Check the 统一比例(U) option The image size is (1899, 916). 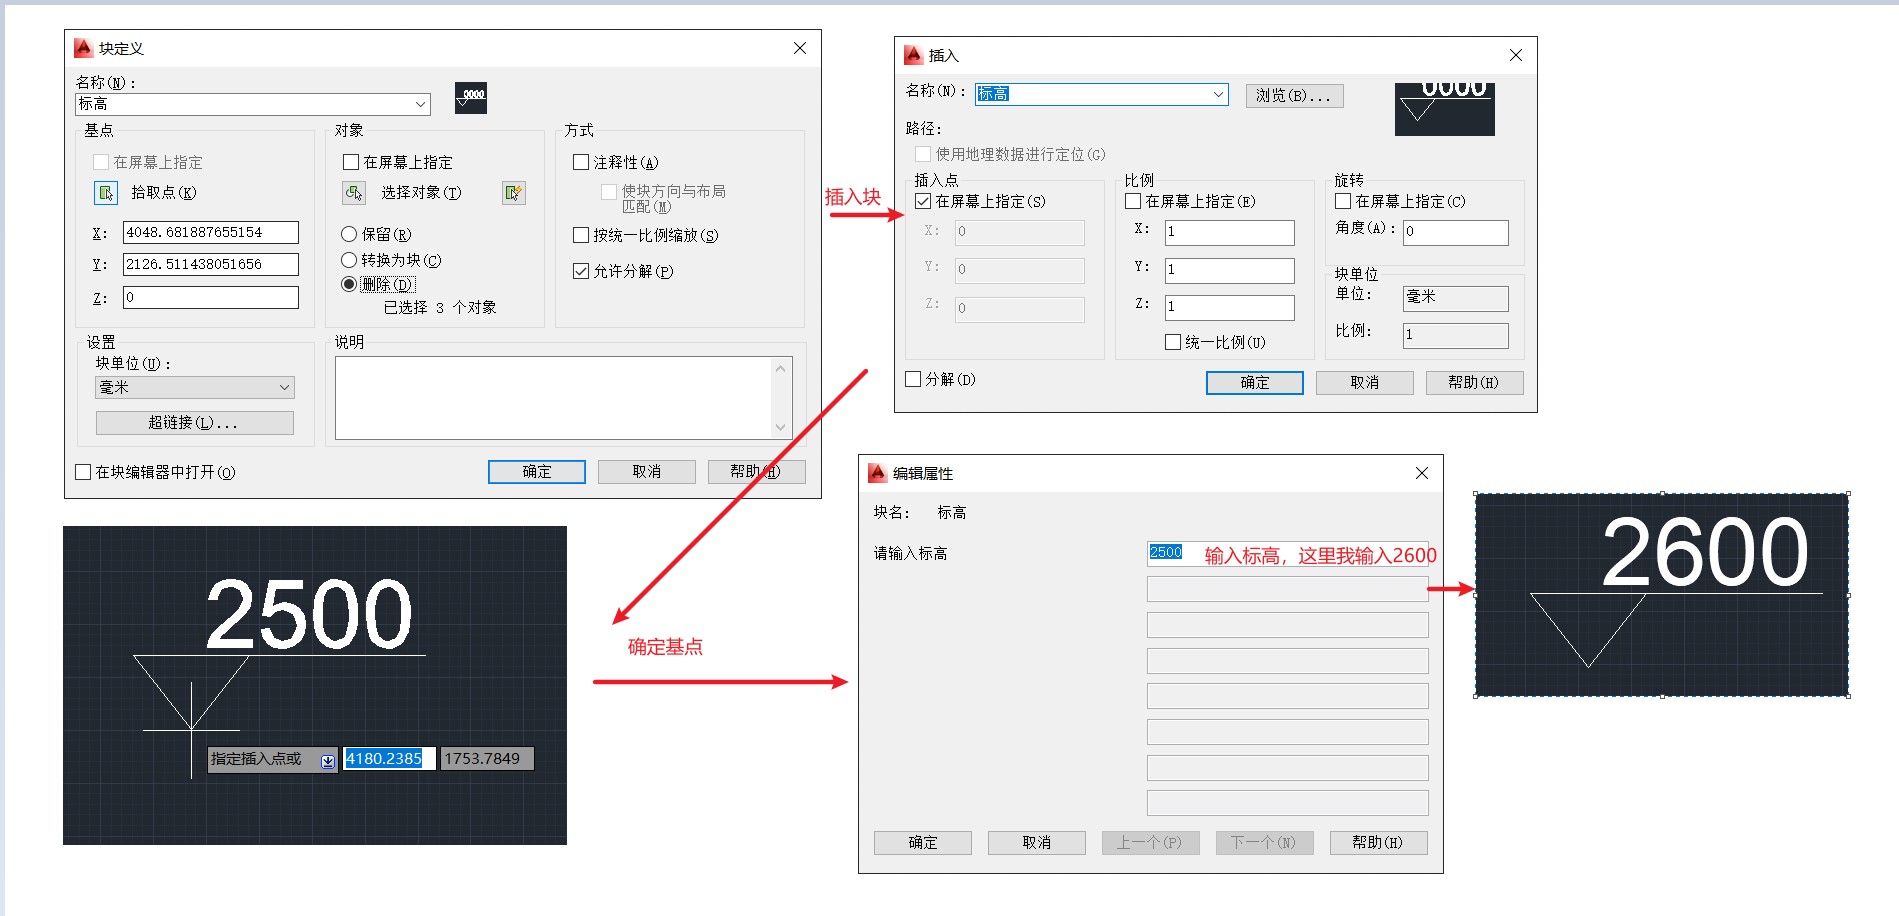click(1173, 342)
